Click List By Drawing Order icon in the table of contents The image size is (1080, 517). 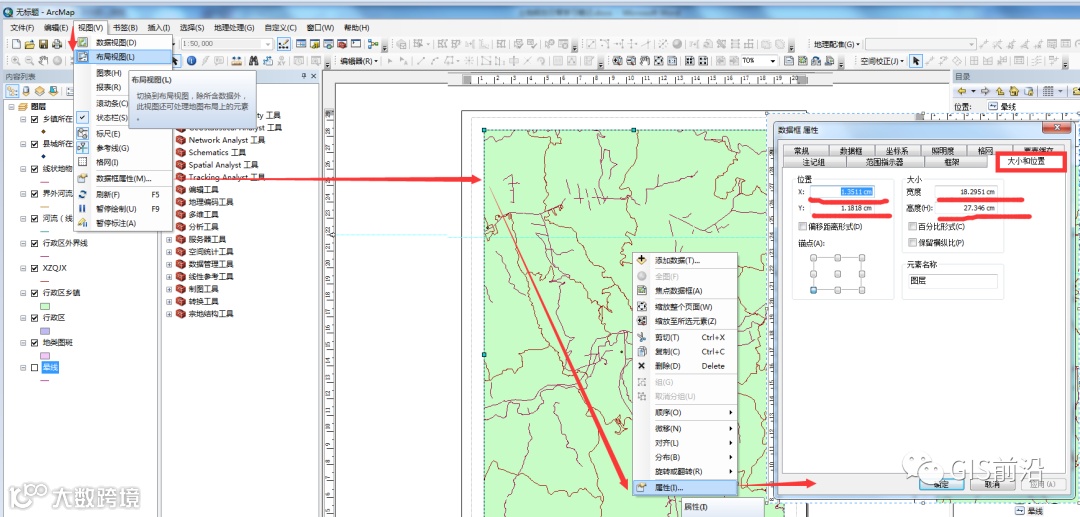click(13, 91)
